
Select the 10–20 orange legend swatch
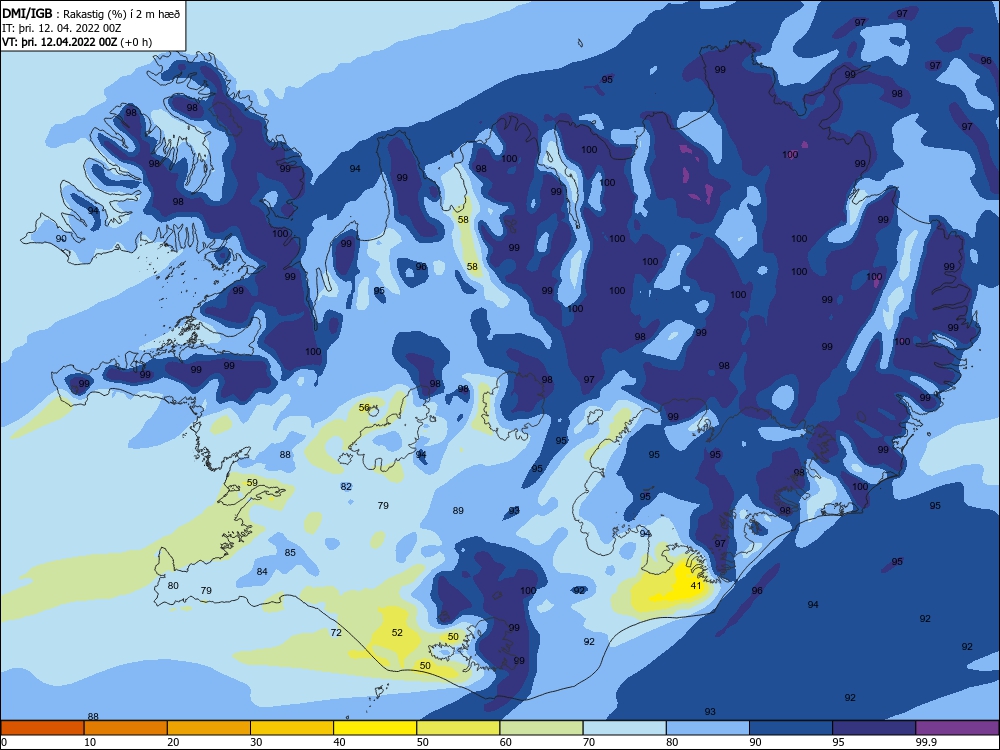[x=126, y=728]
